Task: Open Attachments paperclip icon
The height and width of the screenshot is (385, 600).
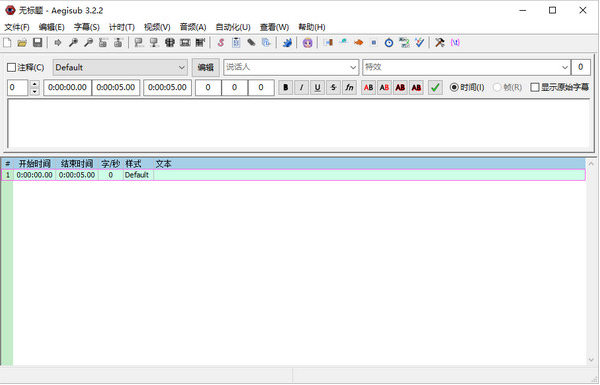Action: point(251,42)
